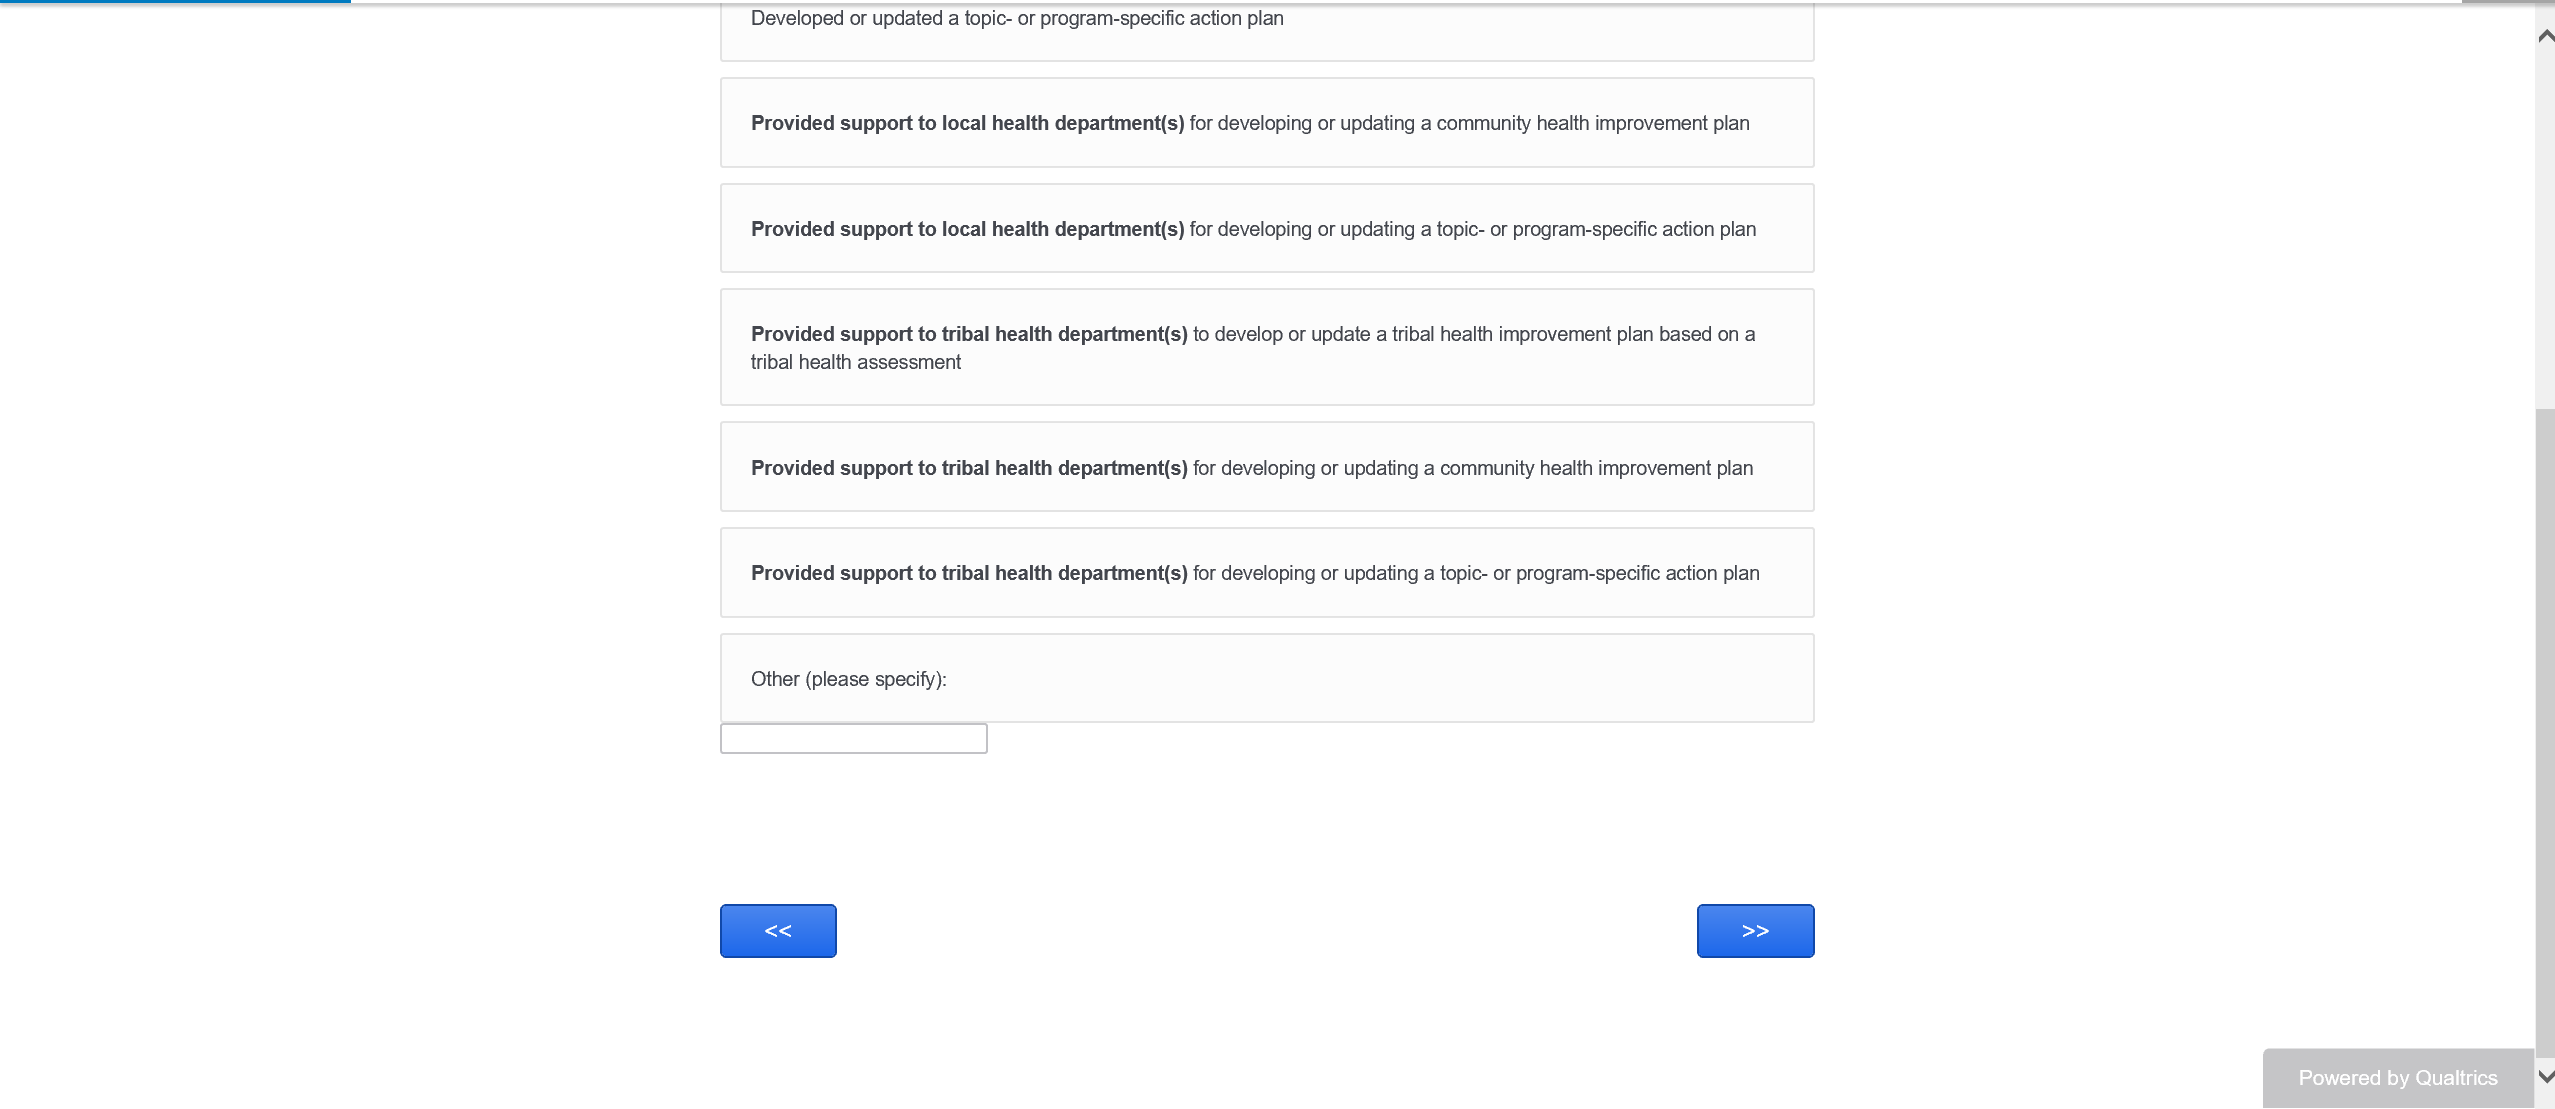Click the scrollbar down arrow

click(2545, 1077)
